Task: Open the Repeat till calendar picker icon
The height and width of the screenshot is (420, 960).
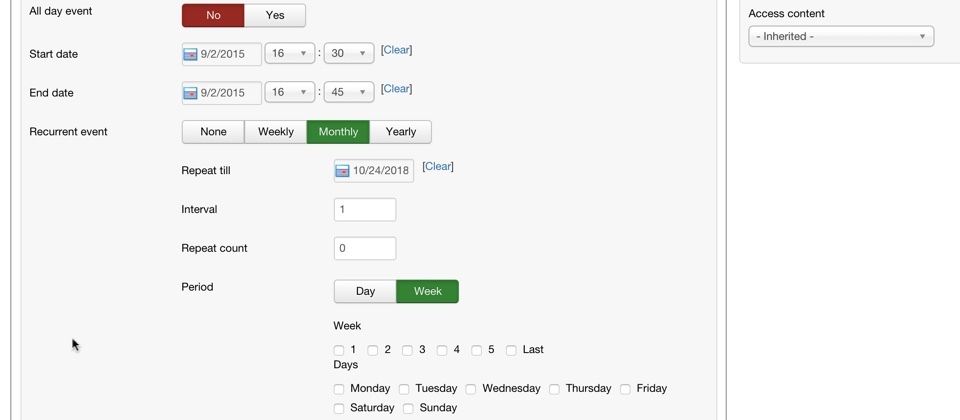Action: tap(342, 171)
